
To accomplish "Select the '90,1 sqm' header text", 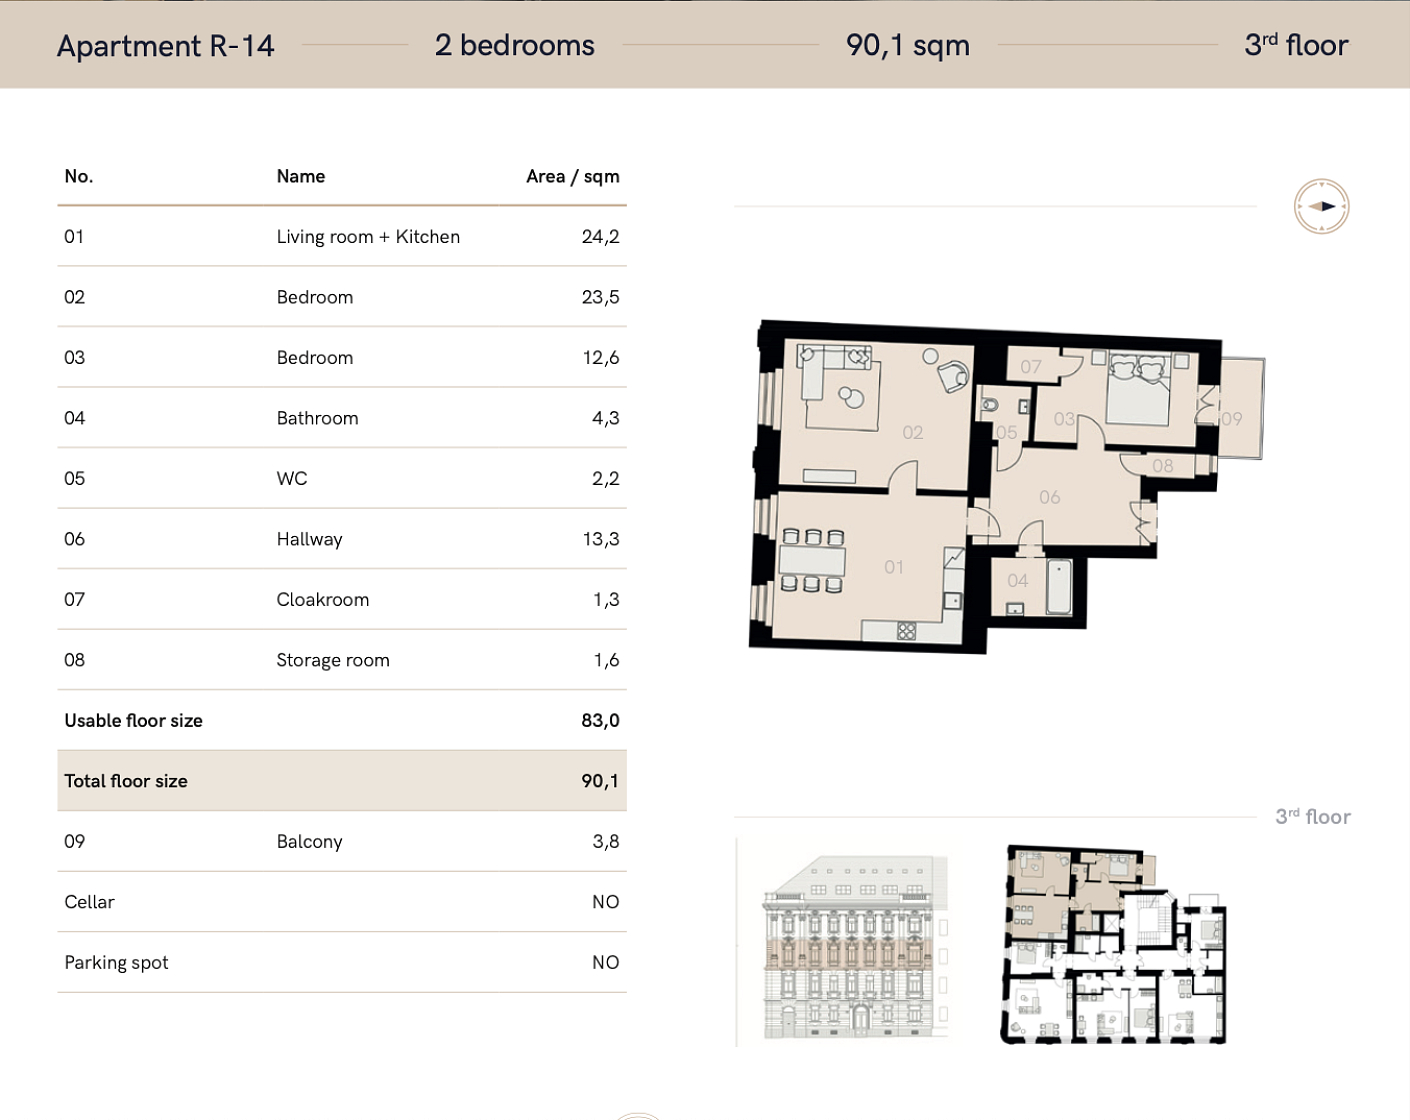I will (x=908, y=45).
